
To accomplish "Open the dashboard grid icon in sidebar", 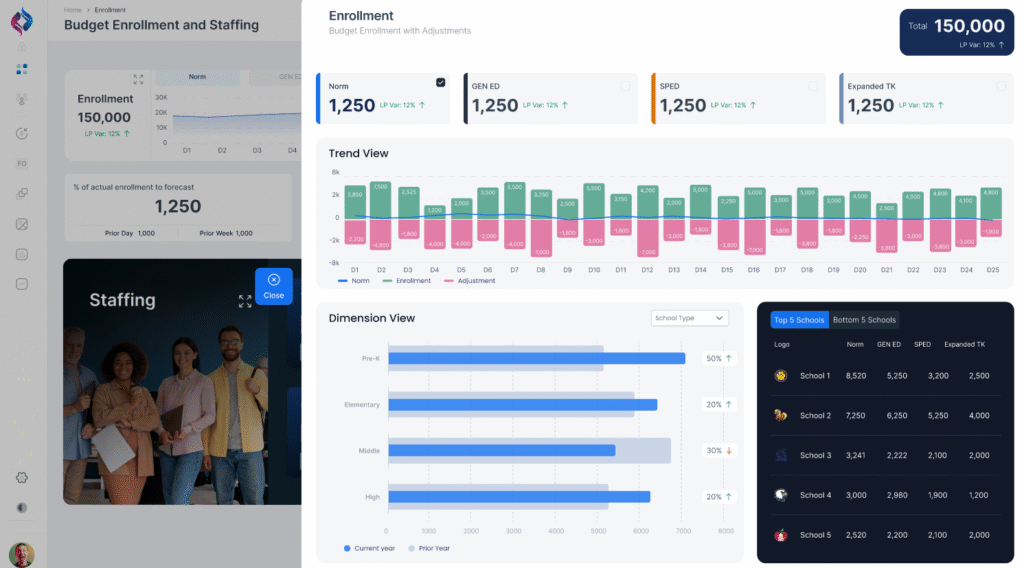I will [x=22, y=69].
